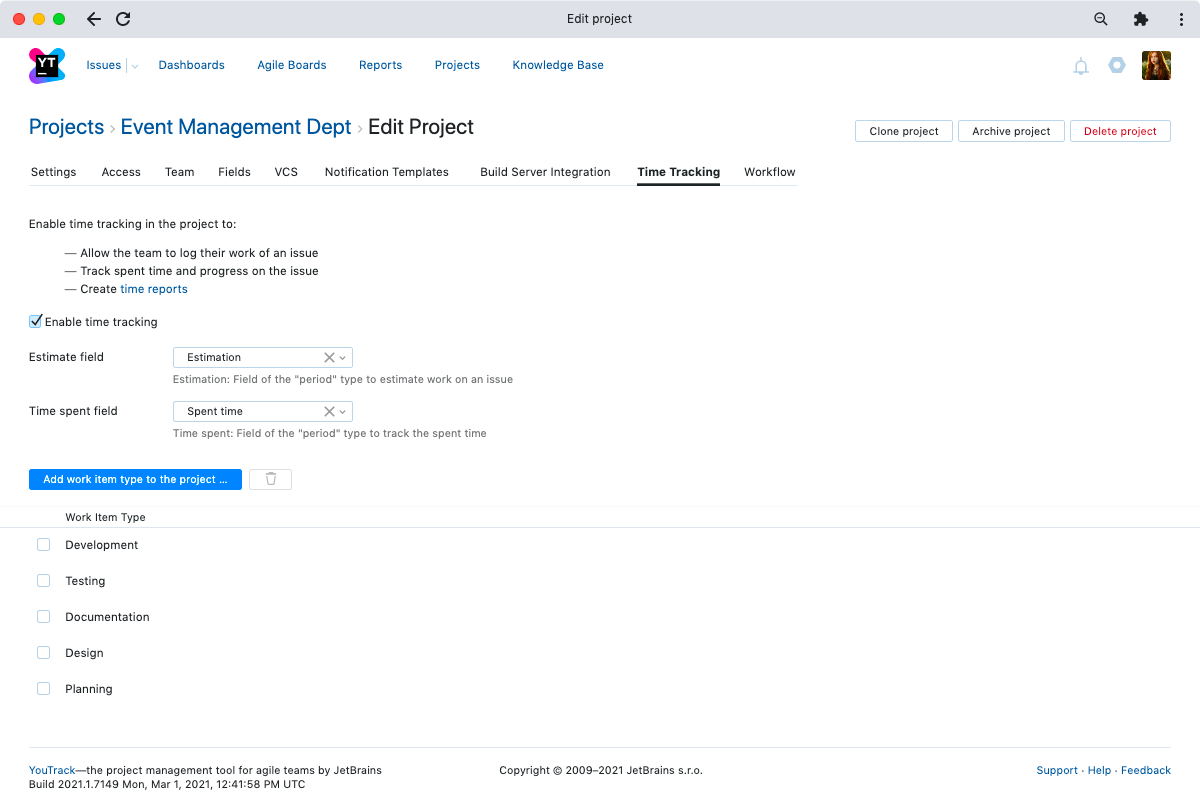Clear the Estimation field selection
Screen dimensions: 1200x800
pyautogui.click(x=329, y=357)
